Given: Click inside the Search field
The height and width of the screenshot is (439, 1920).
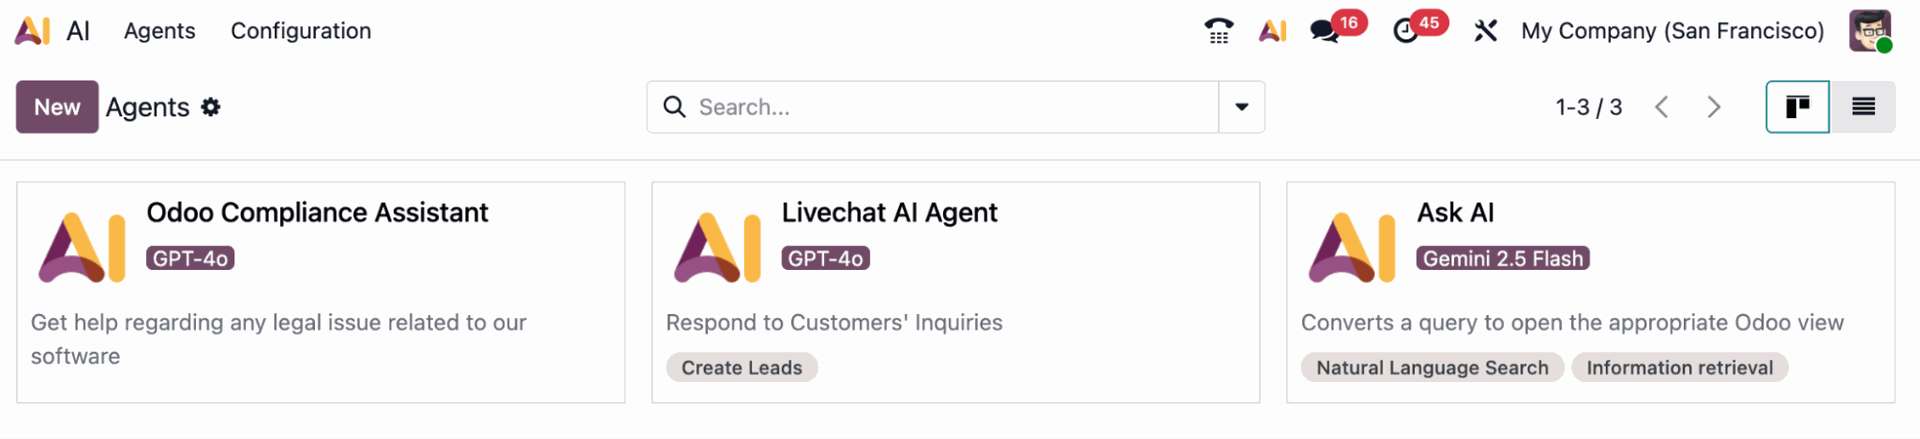Looking at the screenshot, I should pos(940,107).
